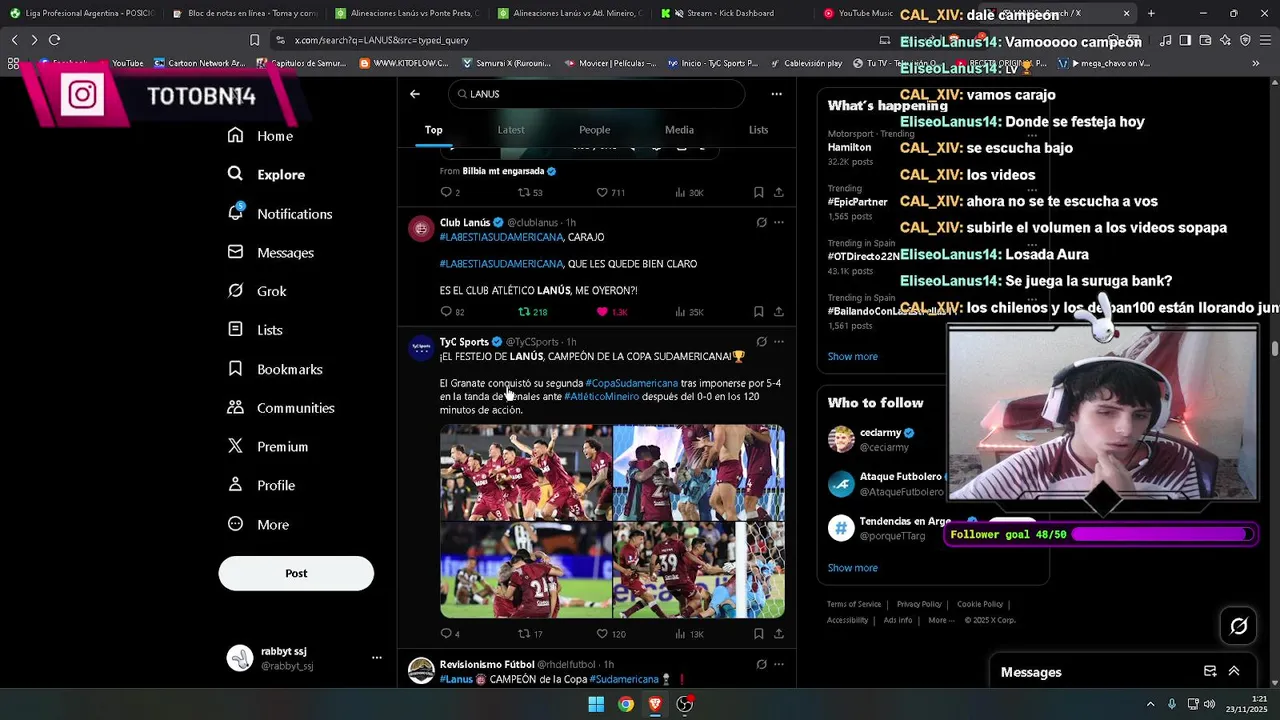Screen dimensions: 1280x720
Task: Show hidden system tray icons
Action: click(x=1150, y=704)
